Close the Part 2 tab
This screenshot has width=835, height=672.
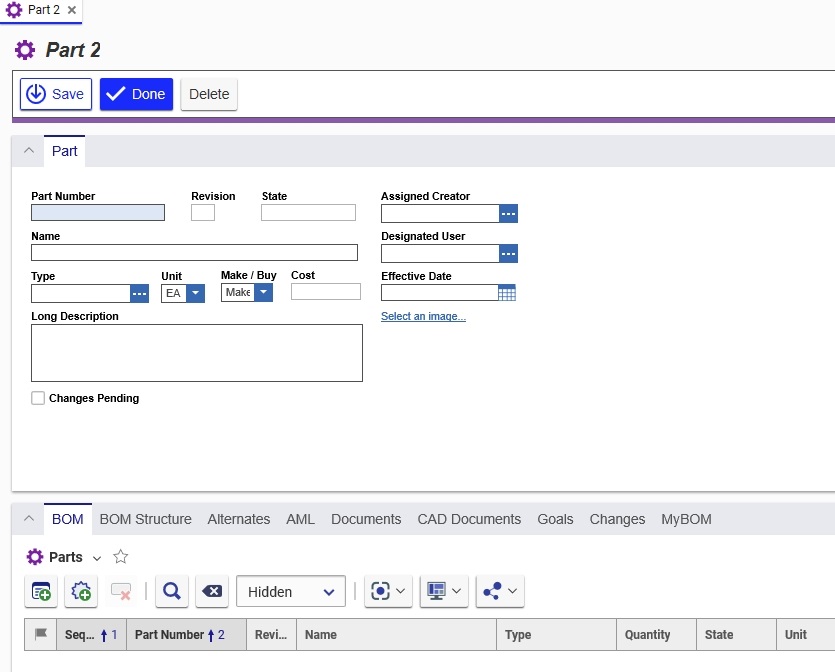click(72, 10)
